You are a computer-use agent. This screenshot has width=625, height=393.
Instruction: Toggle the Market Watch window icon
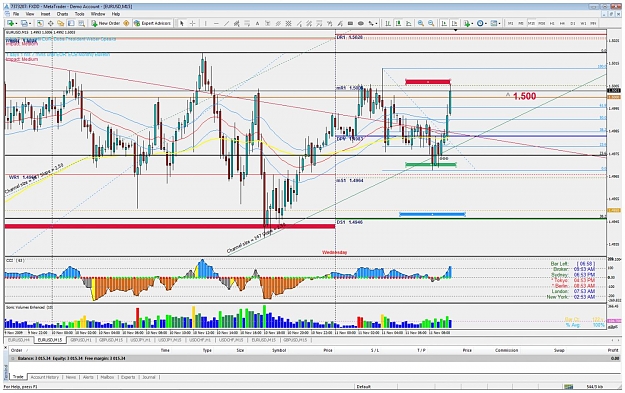(40, 23)
